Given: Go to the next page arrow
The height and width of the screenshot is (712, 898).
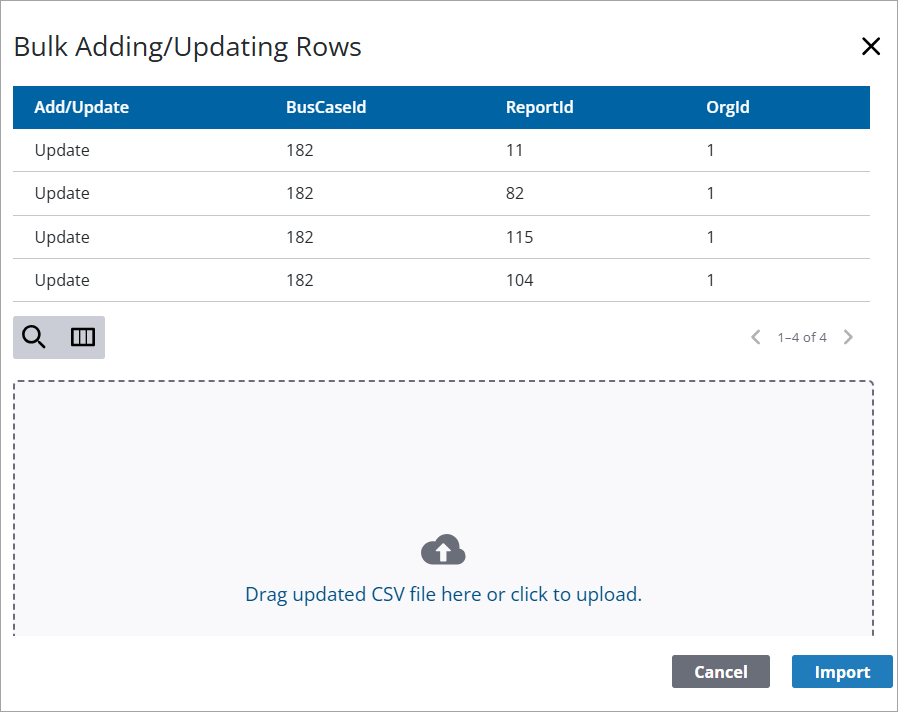Looking at the screenshot, I should pyautogui.click(x=848, y=337).
